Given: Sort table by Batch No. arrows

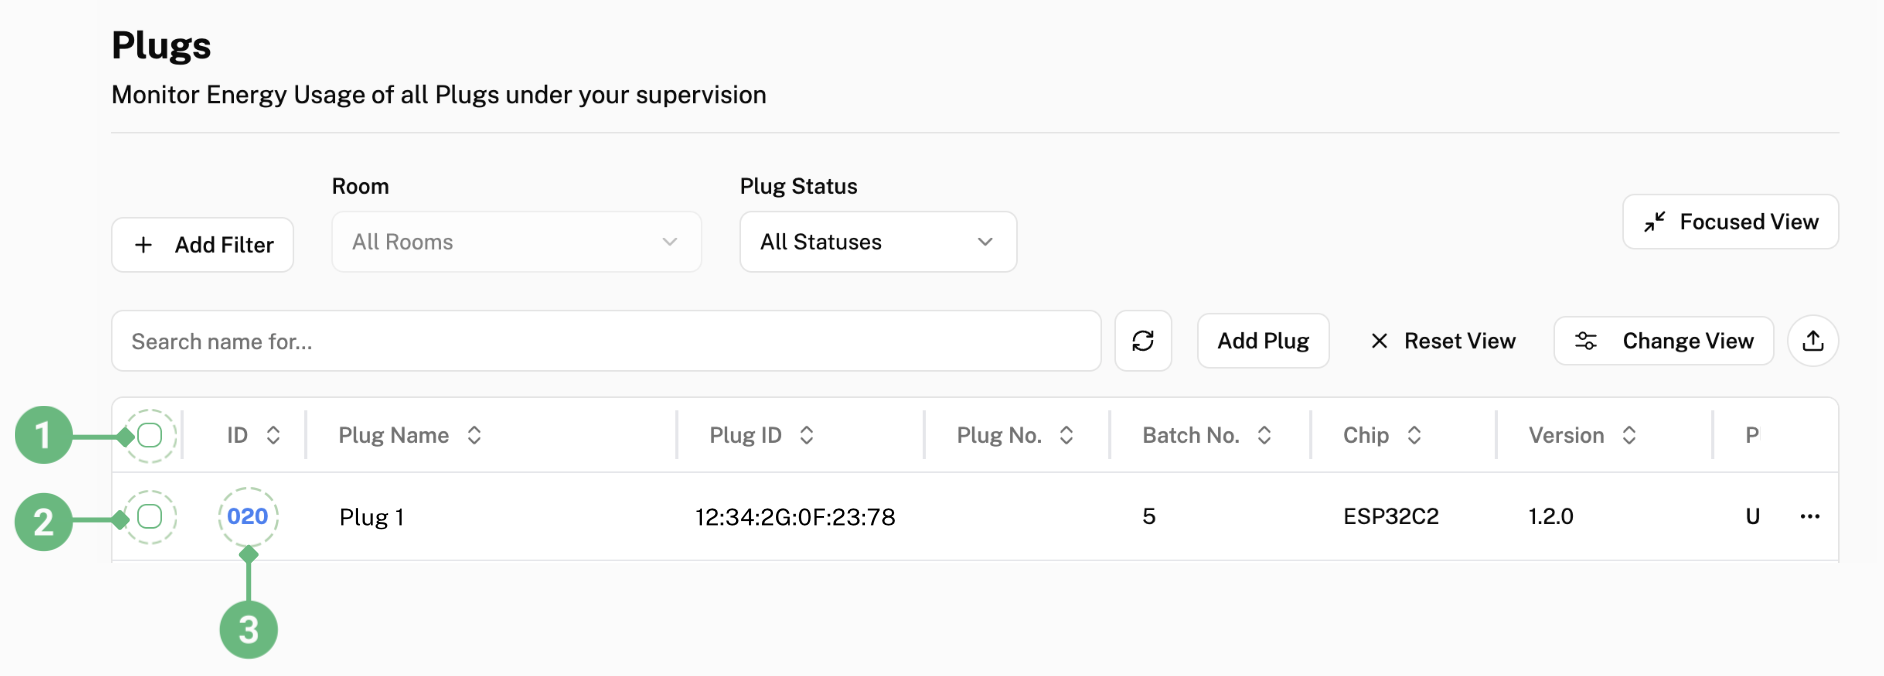Looking at the screenshot, I should (1264, 435).
